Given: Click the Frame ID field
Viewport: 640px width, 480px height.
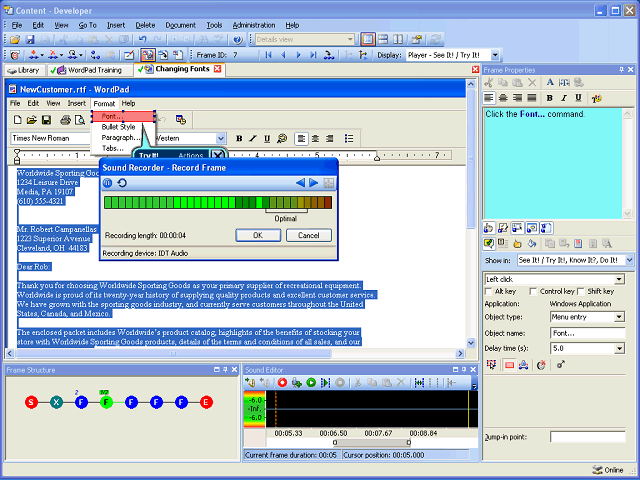Looking at the screenshot, I should 244,55.
